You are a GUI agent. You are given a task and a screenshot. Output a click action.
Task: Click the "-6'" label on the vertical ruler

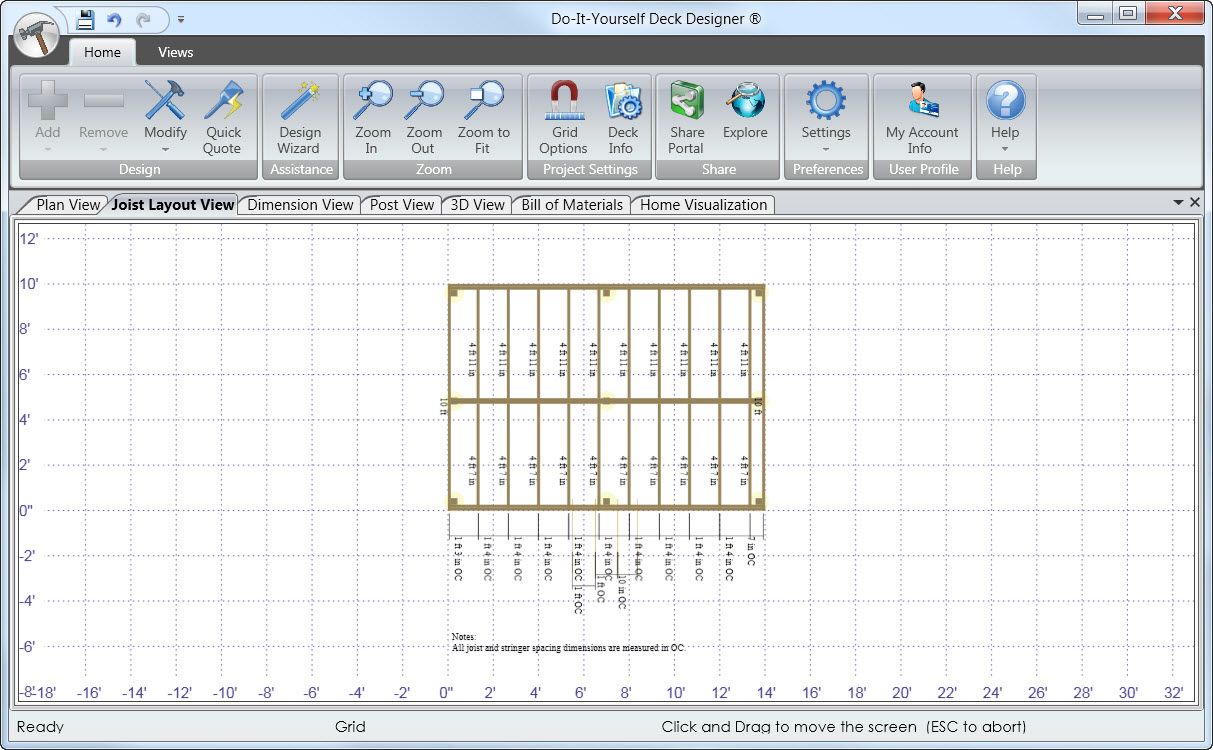click(30, 647)
